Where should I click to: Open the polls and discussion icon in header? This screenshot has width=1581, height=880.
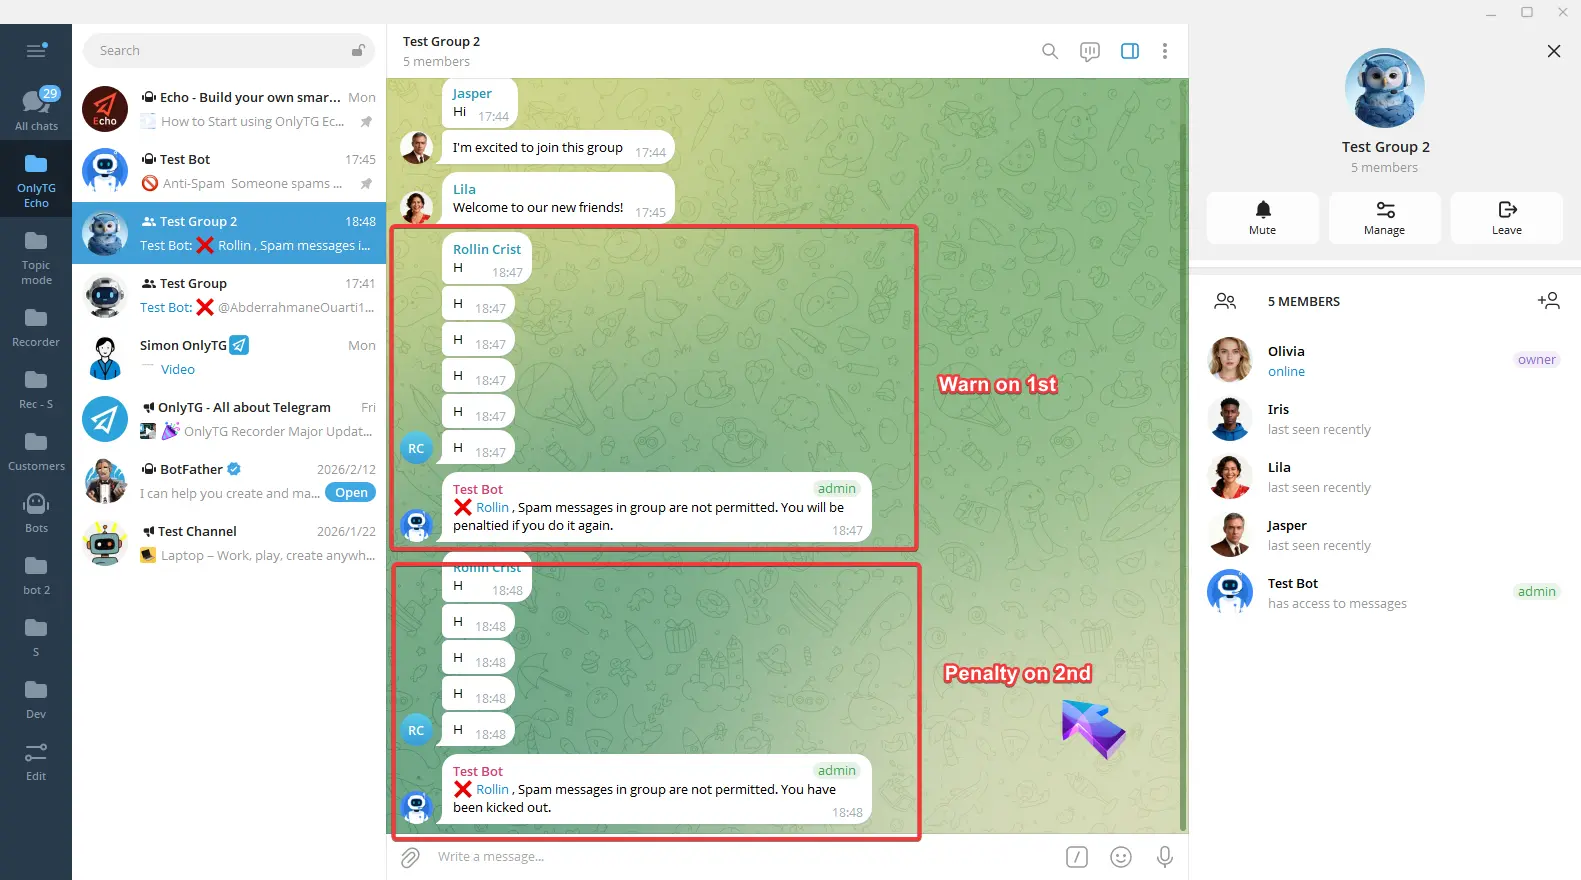(1089, 51)
